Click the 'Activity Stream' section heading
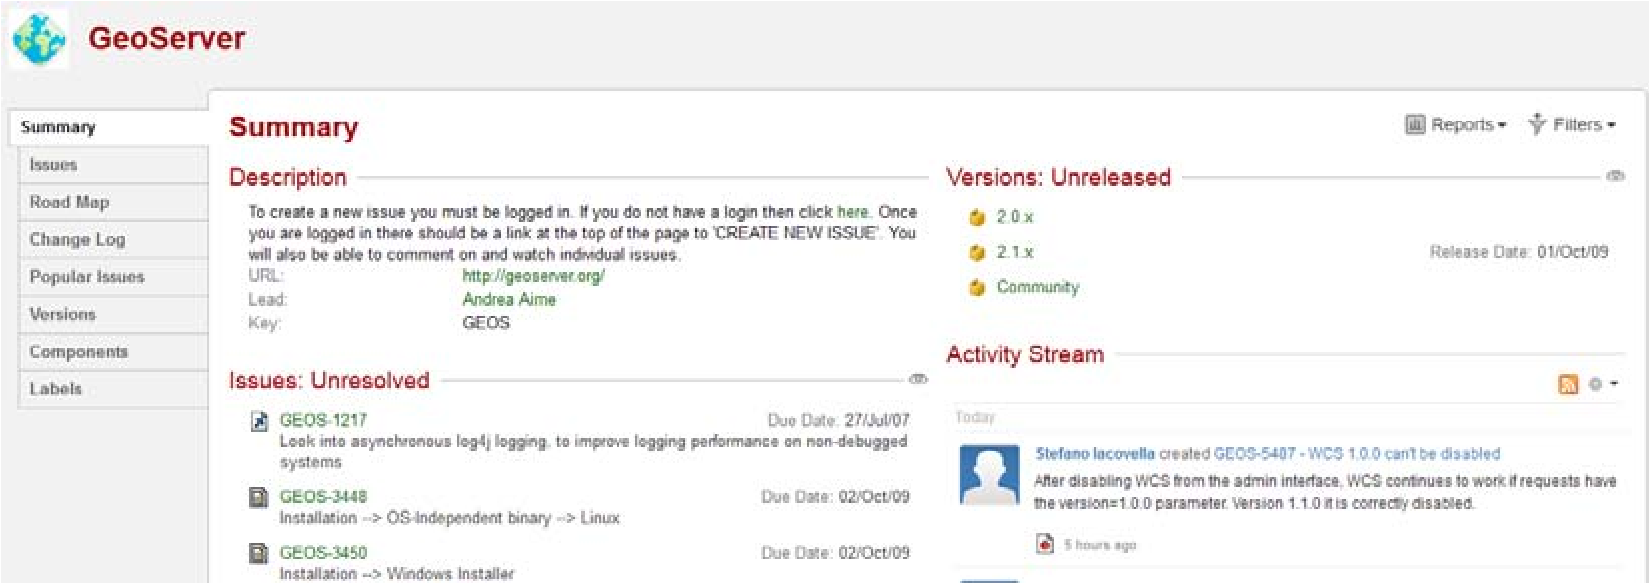Viewport: 1649px width, 583px height. pos(1025,354)
